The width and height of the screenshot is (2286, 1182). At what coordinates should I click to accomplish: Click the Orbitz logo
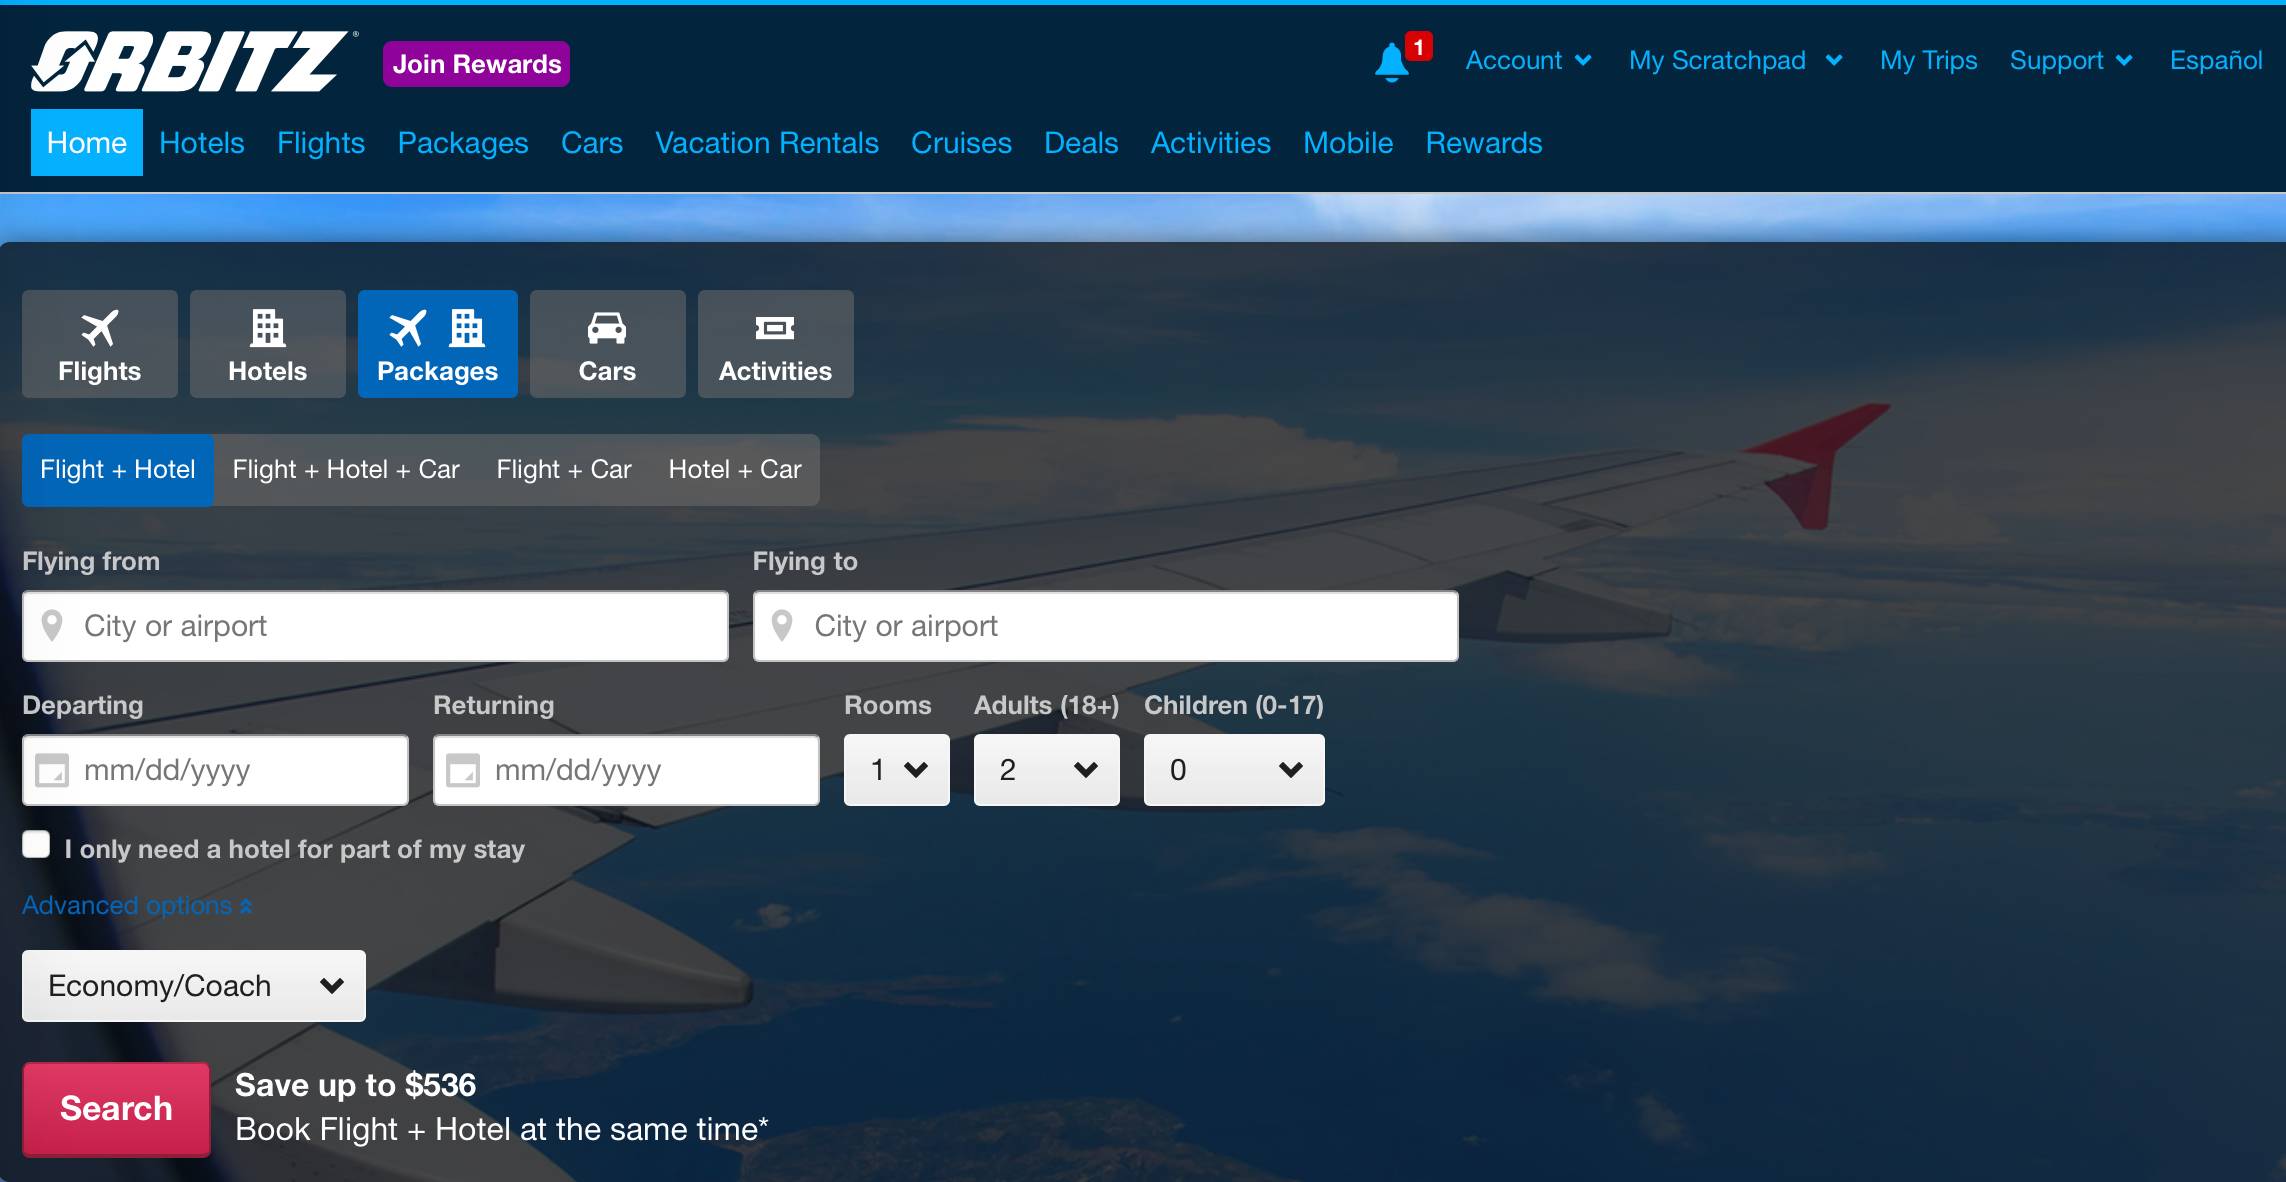190,62
